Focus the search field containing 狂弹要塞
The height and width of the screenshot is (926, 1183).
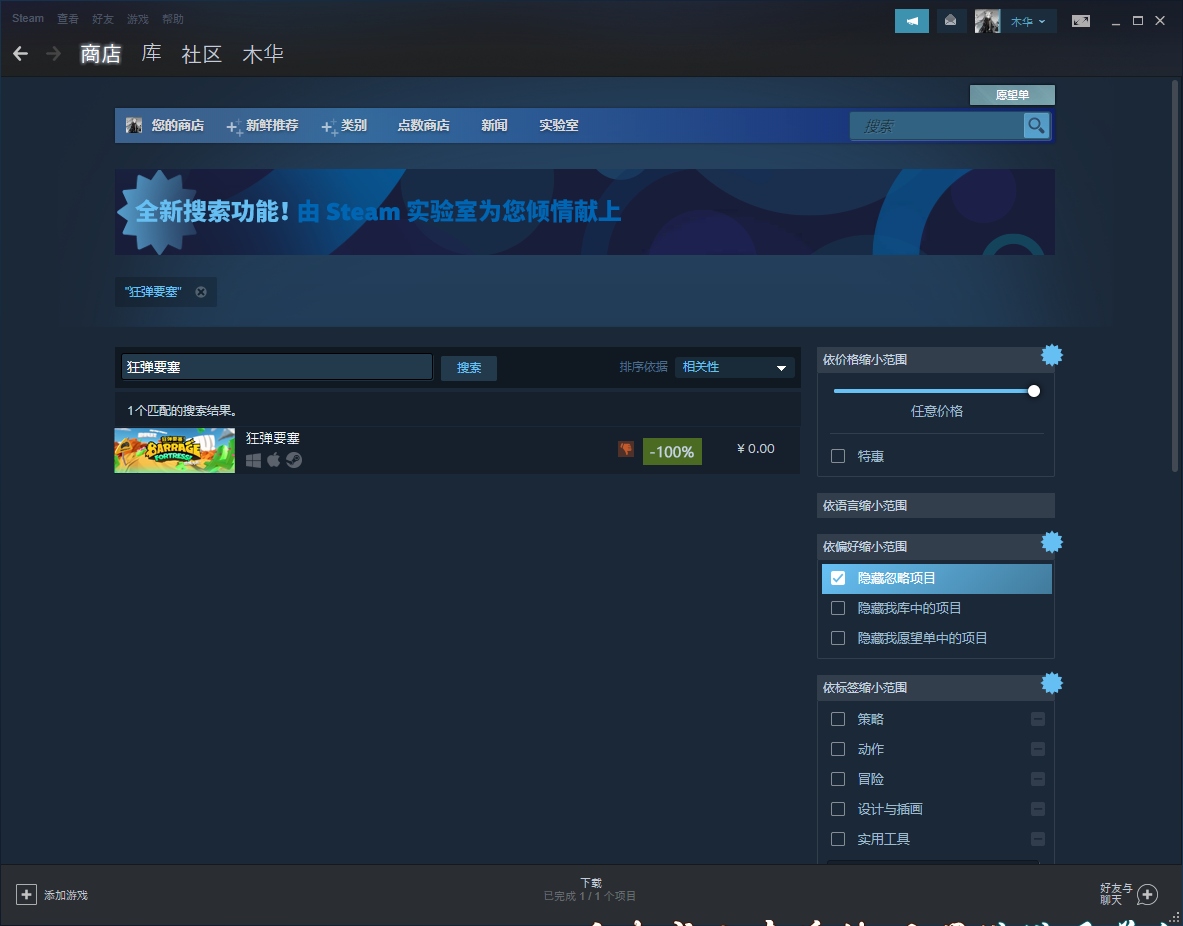[x=277, y=368]
